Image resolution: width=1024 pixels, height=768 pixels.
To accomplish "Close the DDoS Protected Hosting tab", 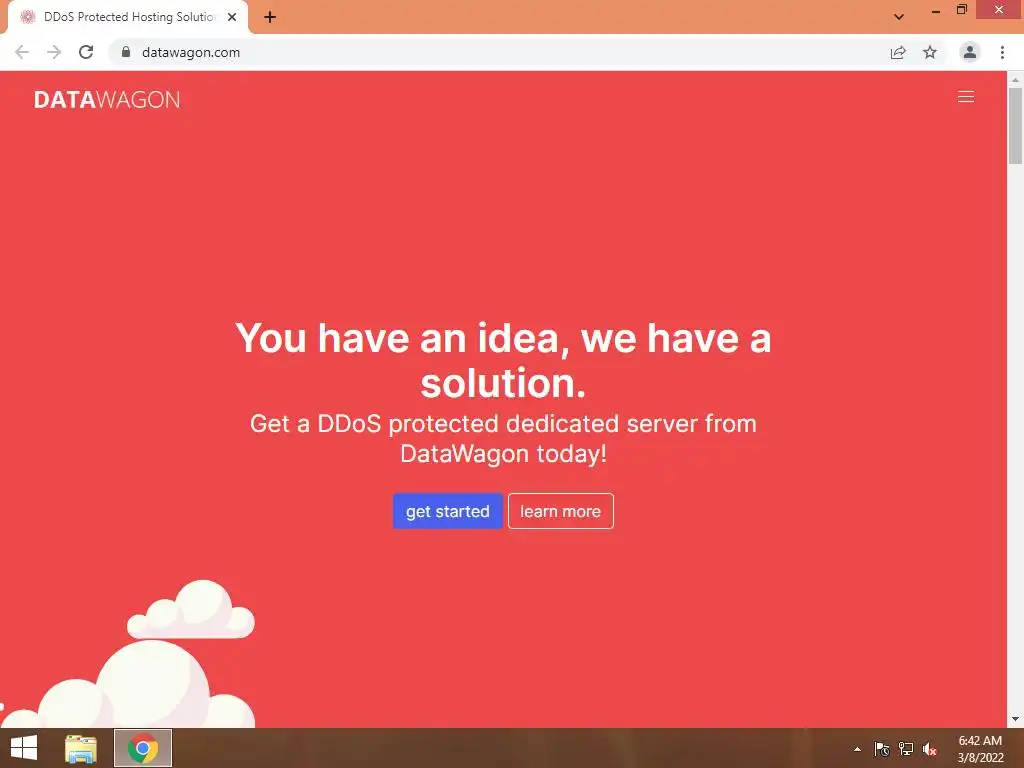I will tap(232, 17).
